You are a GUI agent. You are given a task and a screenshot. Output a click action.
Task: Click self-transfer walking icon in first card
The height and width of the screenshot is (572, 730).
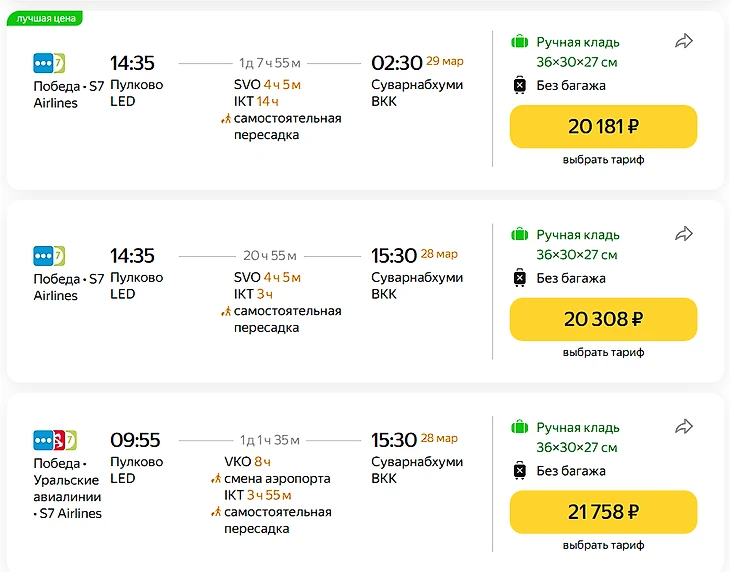coord(226,119)
